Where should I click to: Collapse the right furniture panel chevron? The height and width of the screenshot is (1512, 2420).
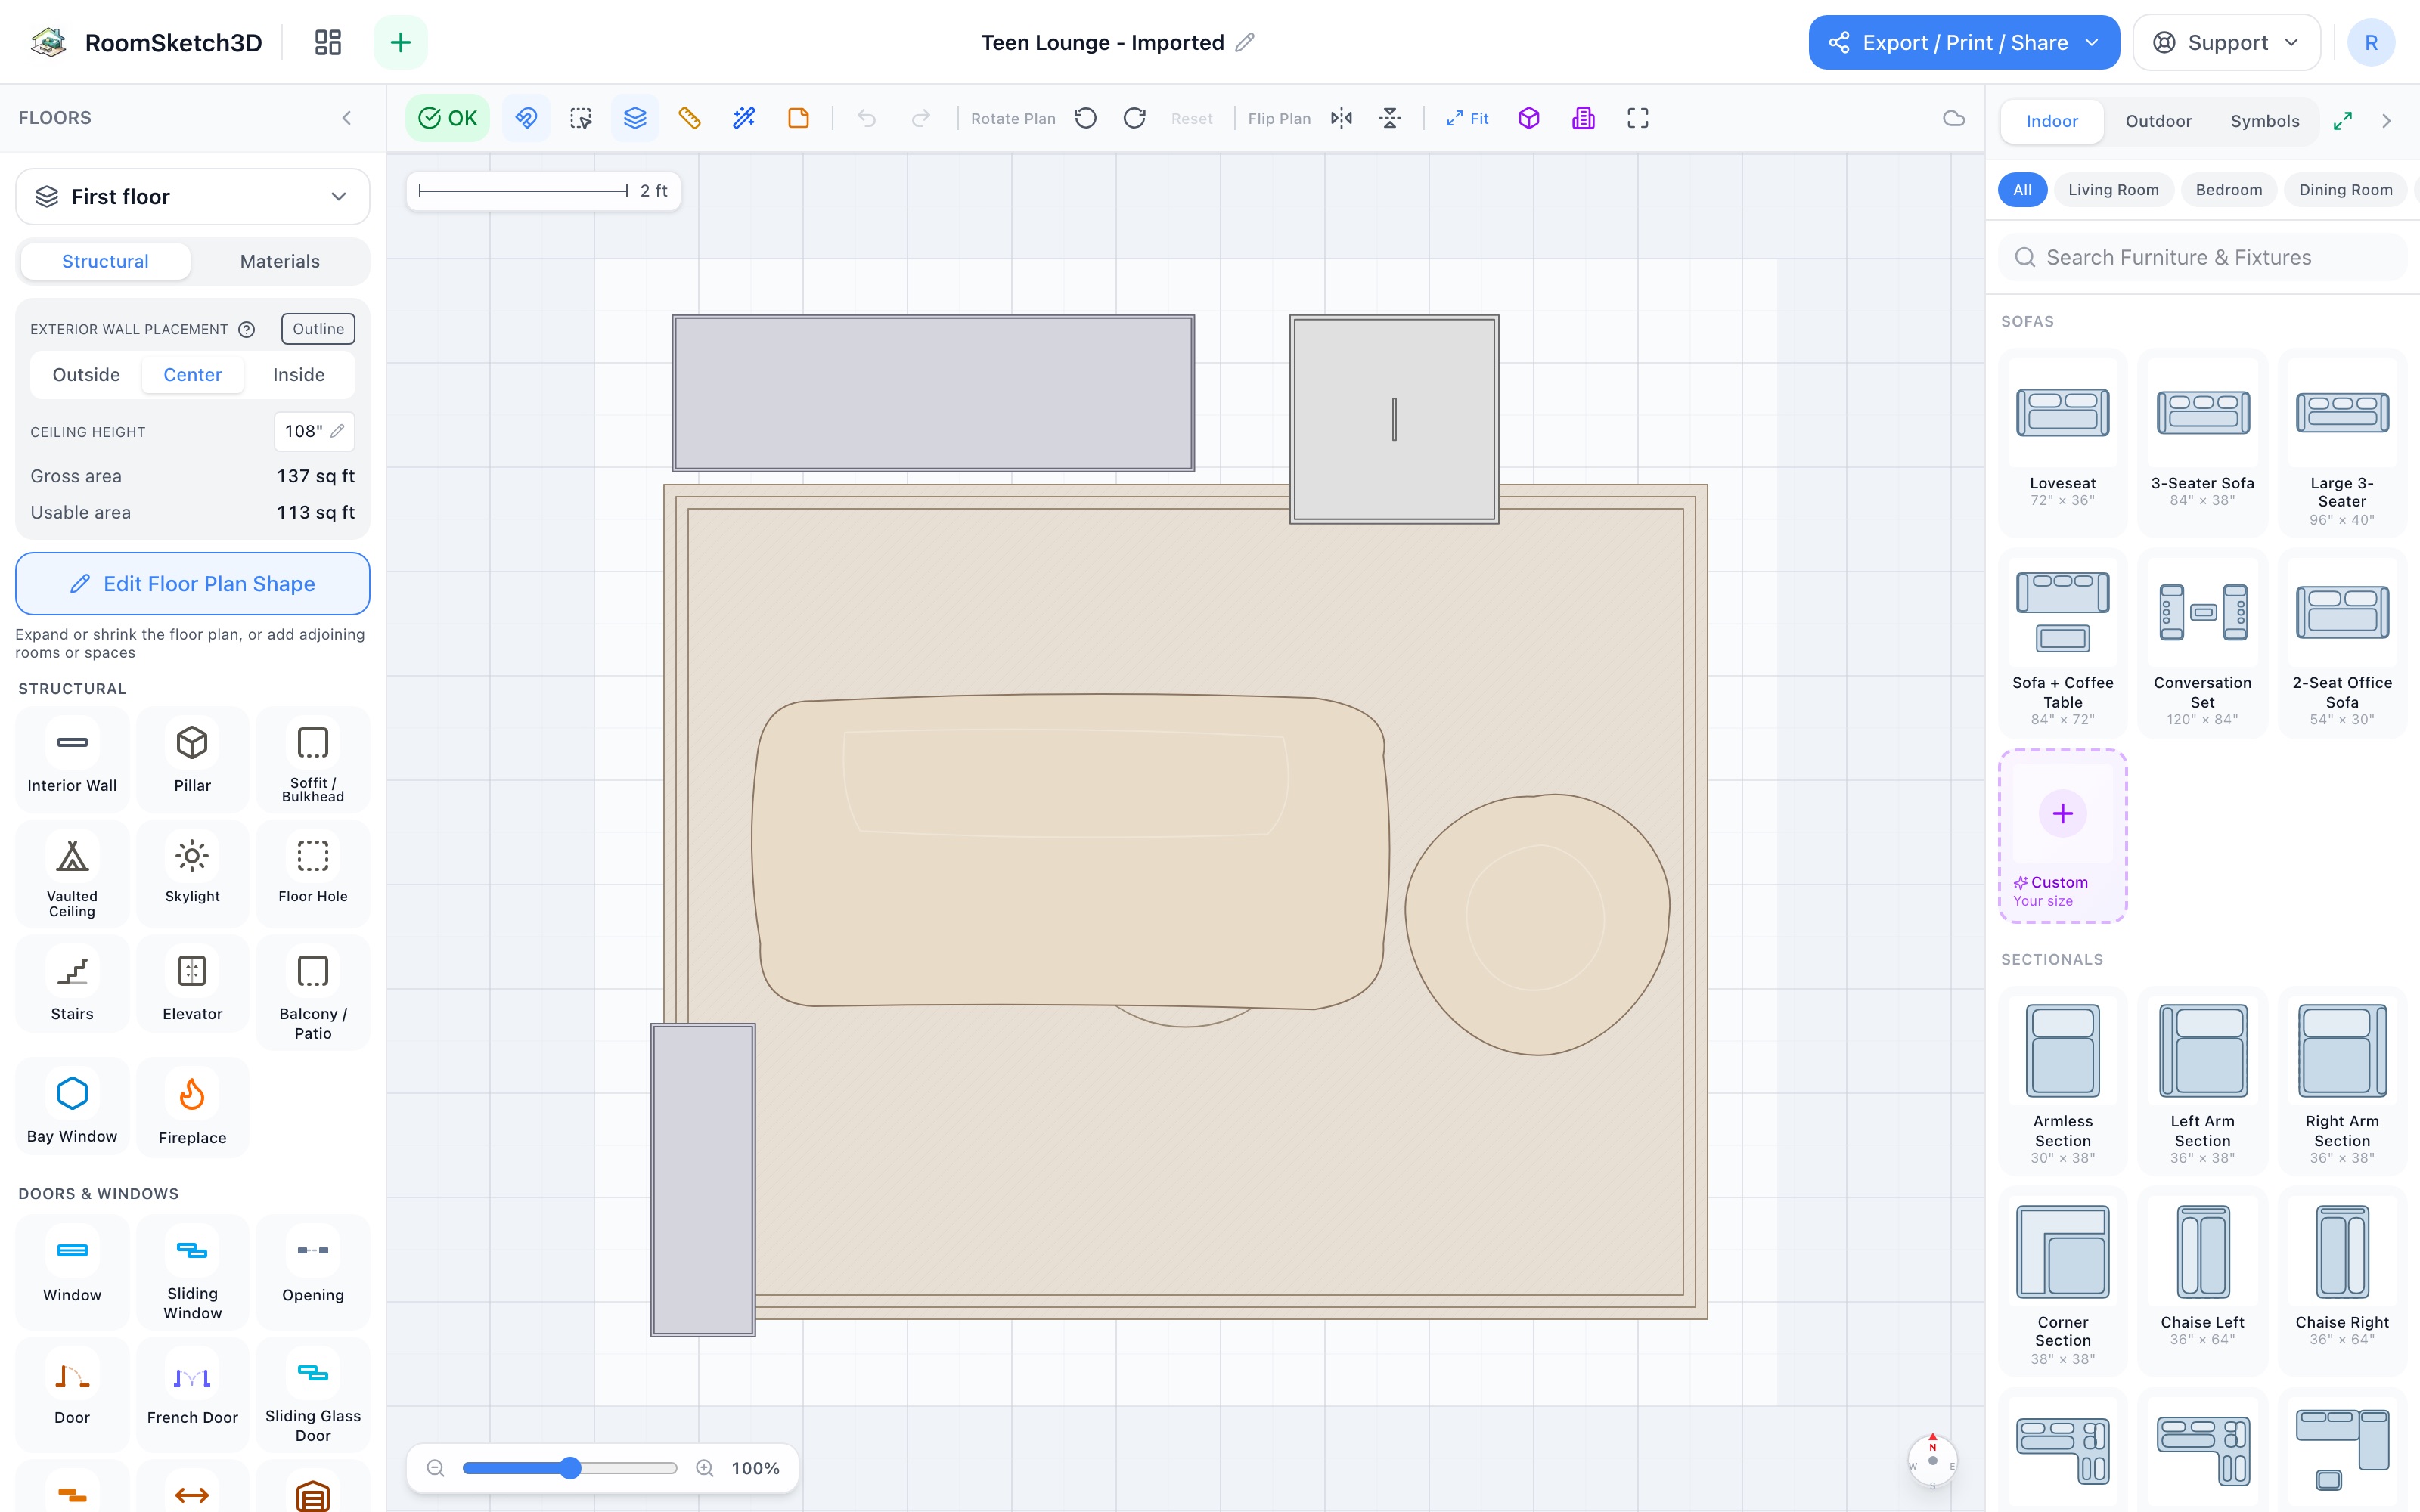(x=2387, y=121)
